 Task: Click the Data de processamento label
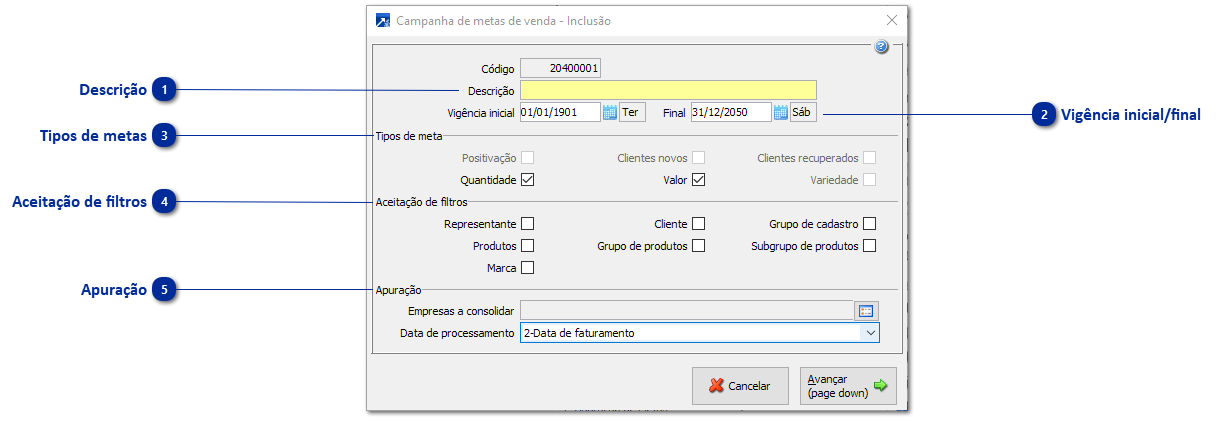point(457,333)
